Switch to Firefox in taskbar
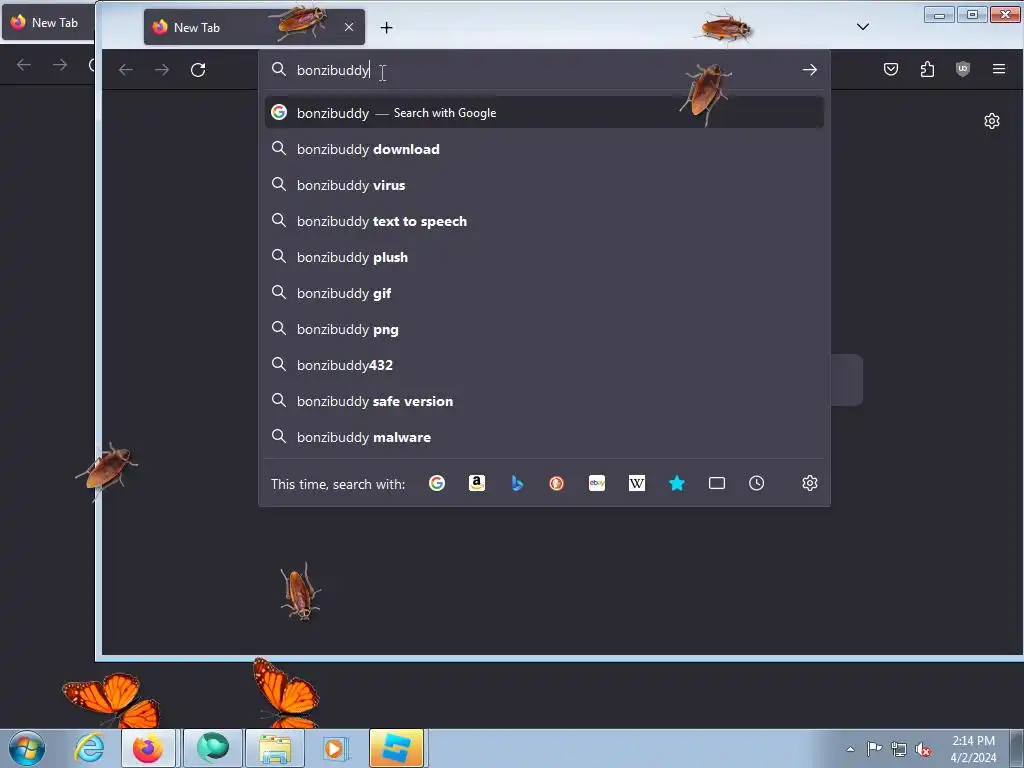This screenshot has height=768, width=1024. point(148,748)
